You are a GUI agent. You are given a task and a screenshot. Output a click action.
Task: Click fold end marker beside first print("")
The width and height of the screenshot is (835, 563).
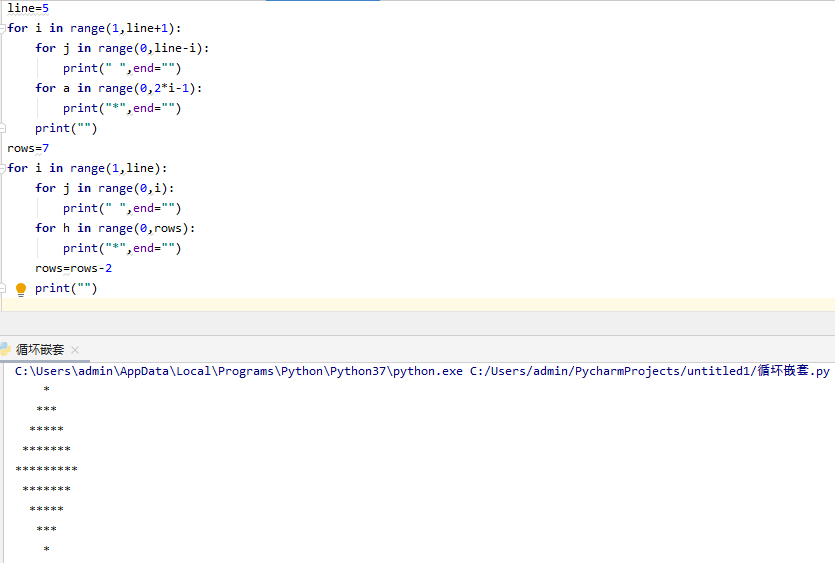click(x=3, y=128)
